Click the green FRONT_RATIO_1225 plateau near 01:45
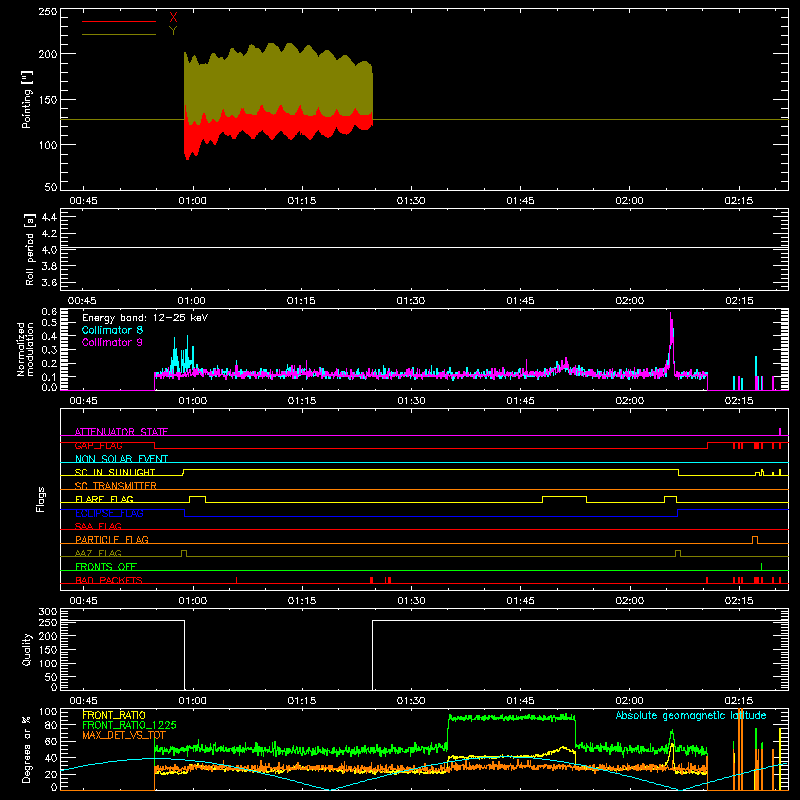 point(511,718)
